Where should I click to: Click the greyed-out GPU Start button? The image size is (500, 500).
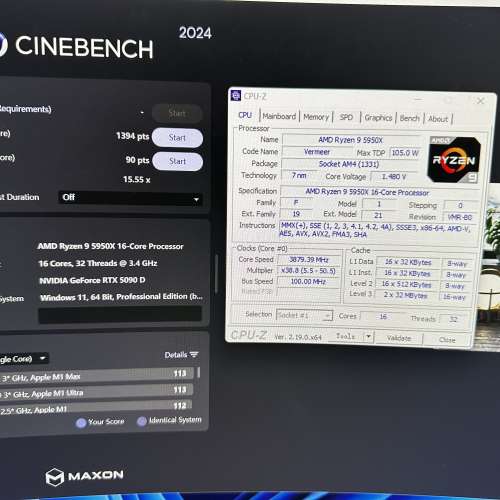(177, 113)
